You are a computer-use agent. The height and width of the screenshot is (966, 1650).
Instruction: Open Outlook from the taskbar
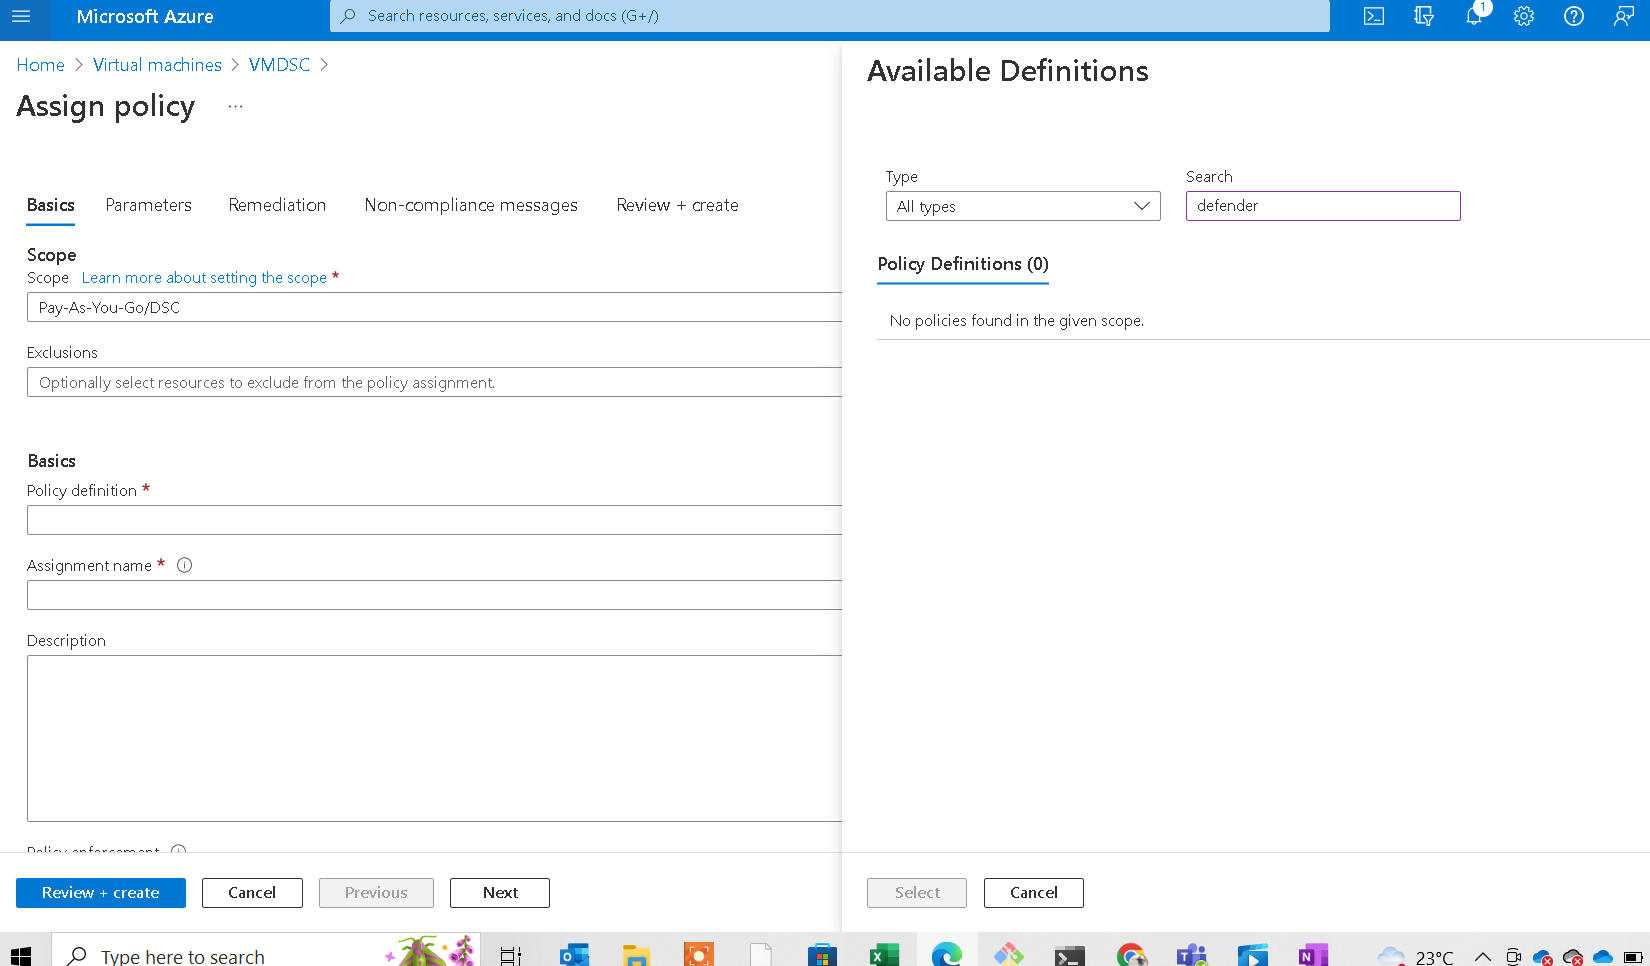(574, 955)
